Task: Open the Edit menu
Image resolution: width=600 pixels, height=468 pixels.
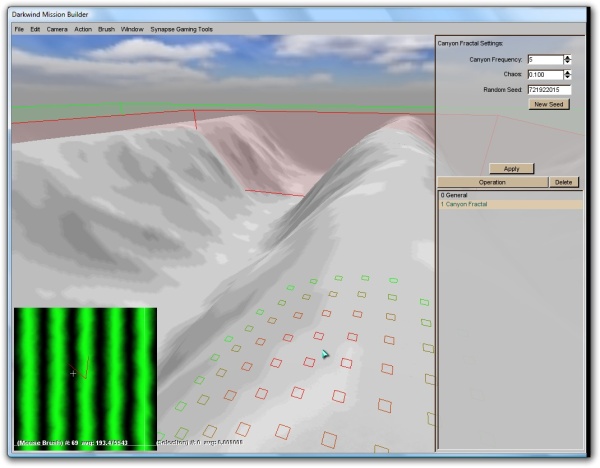Action: click(35, 29)
